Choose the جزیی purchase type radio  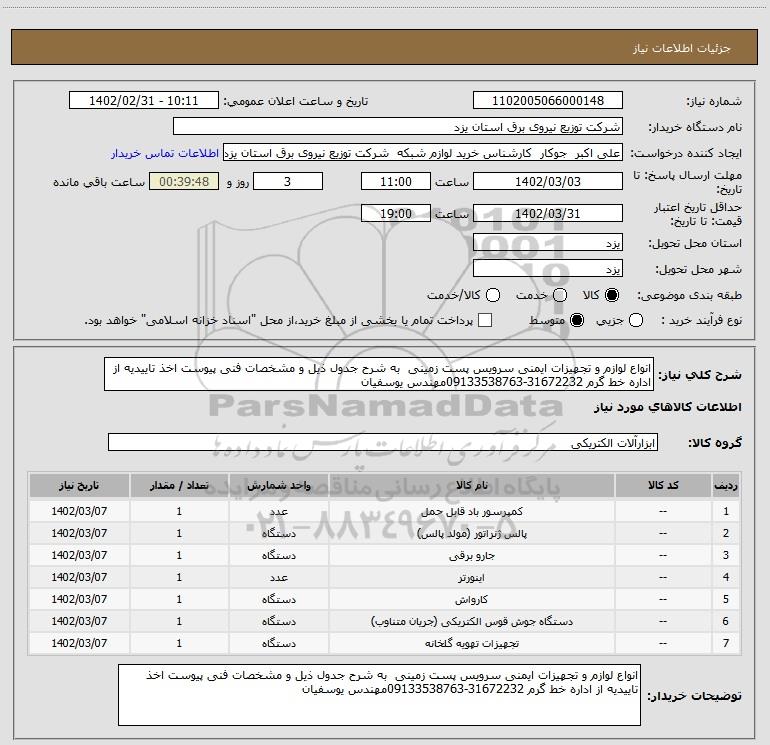click(x=636, y=320)
